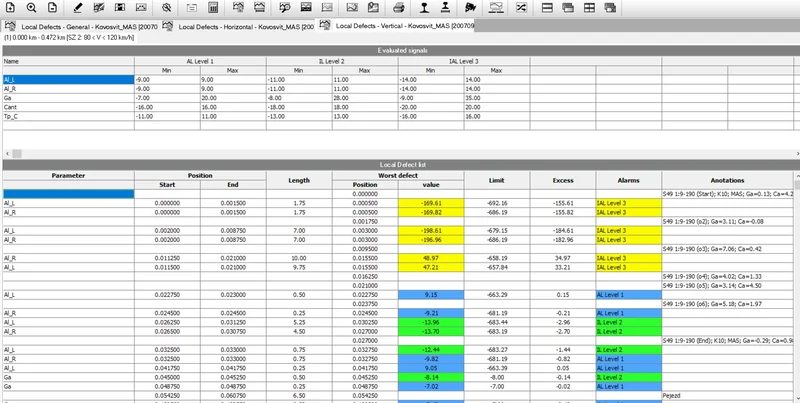The height and width of the screenshot is (403, 800).
Task: Click the Length column header
Action: [299, 180]
